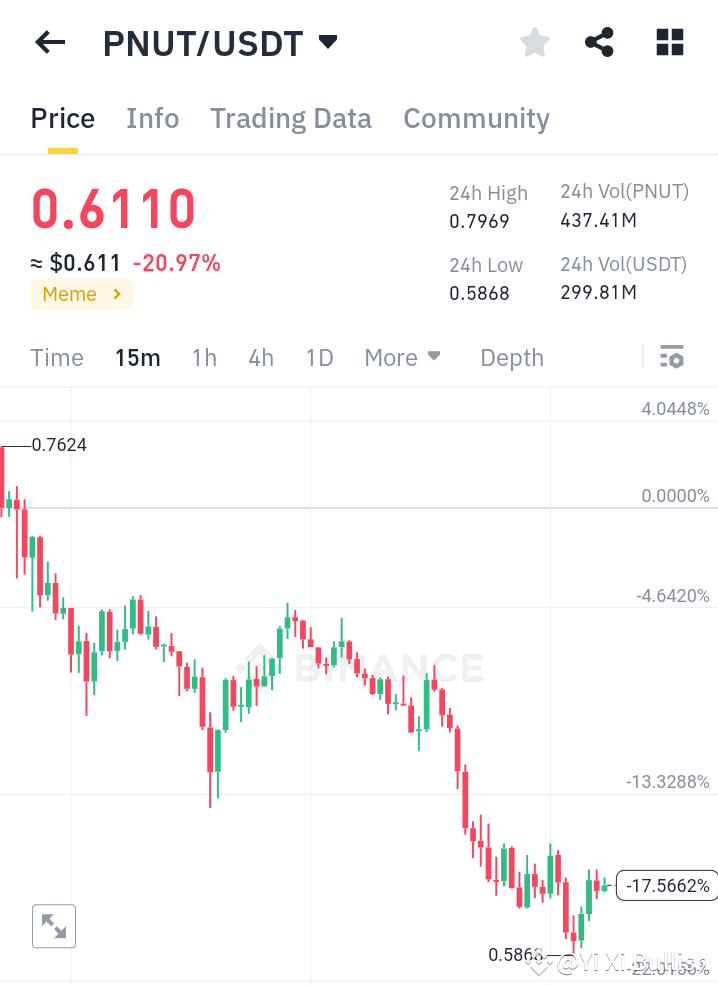Share the PNUT/USDT chart

point(599,42)
